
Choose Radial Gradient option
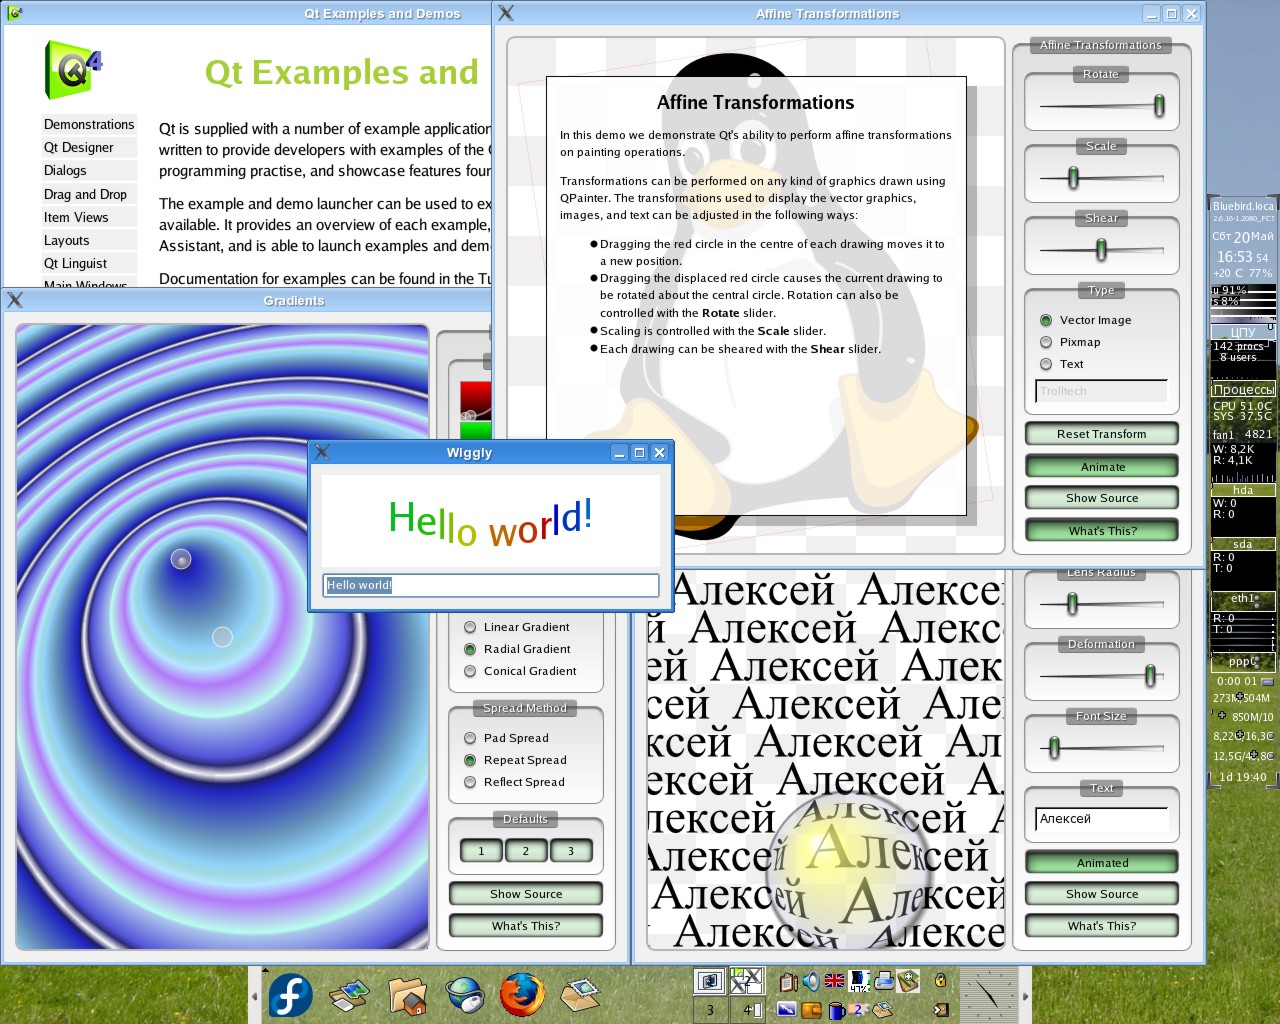coord(517,649)
